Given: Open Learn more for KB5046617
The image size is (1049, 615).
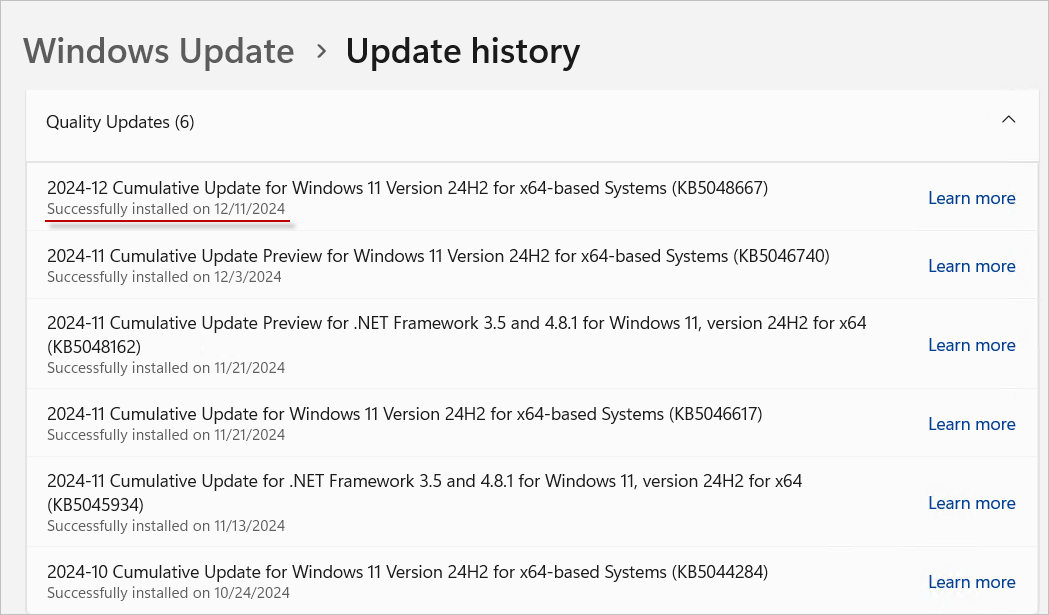Looking at the screenshot, I should pos(971,424).
